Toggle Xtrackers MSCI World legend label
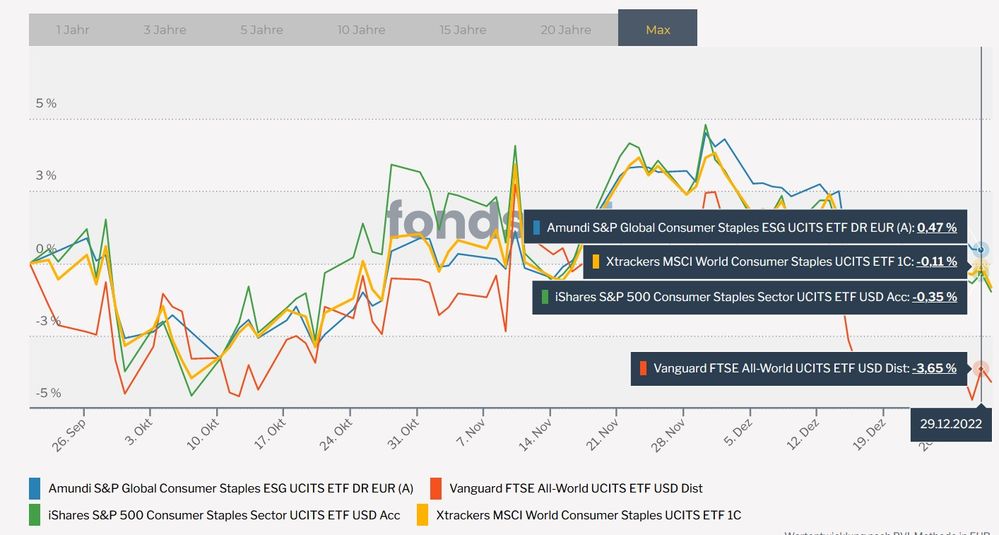 (595, 514)
